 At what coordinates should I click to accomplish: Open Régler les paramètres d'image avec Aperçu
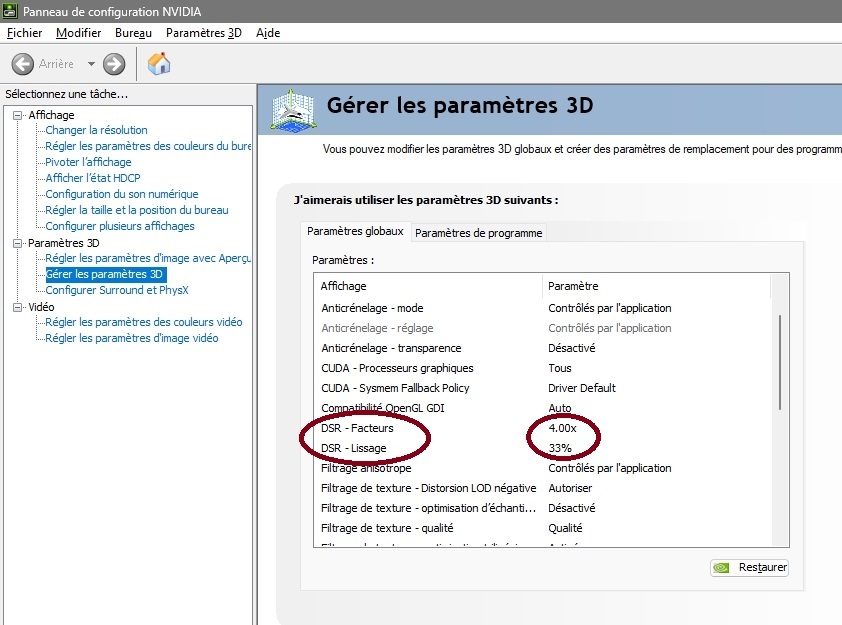[148, 258]
